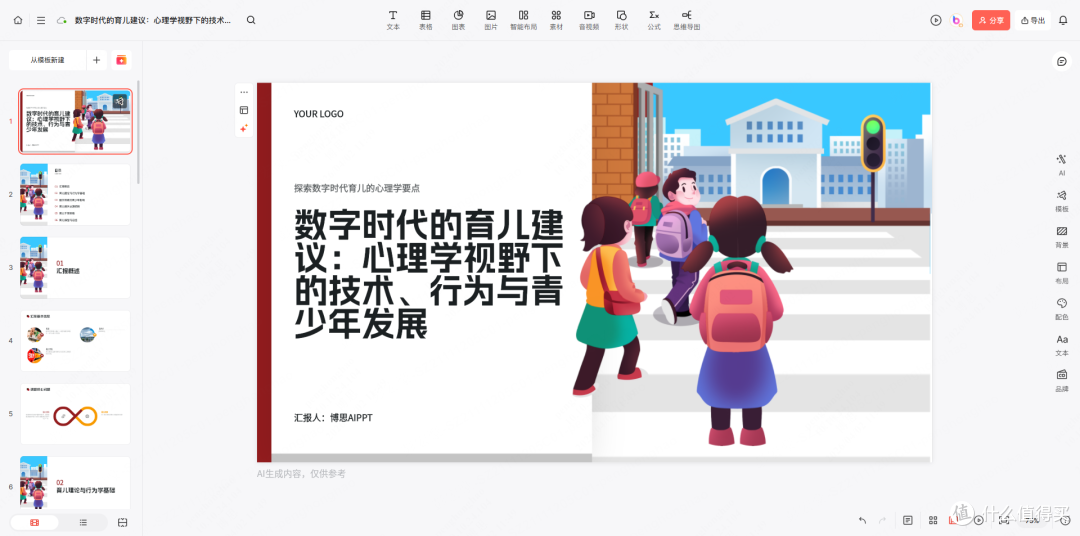Insert a 表格 table
Image resolution: width=1080 pixels, height=536 pixels.
[426, 20]
